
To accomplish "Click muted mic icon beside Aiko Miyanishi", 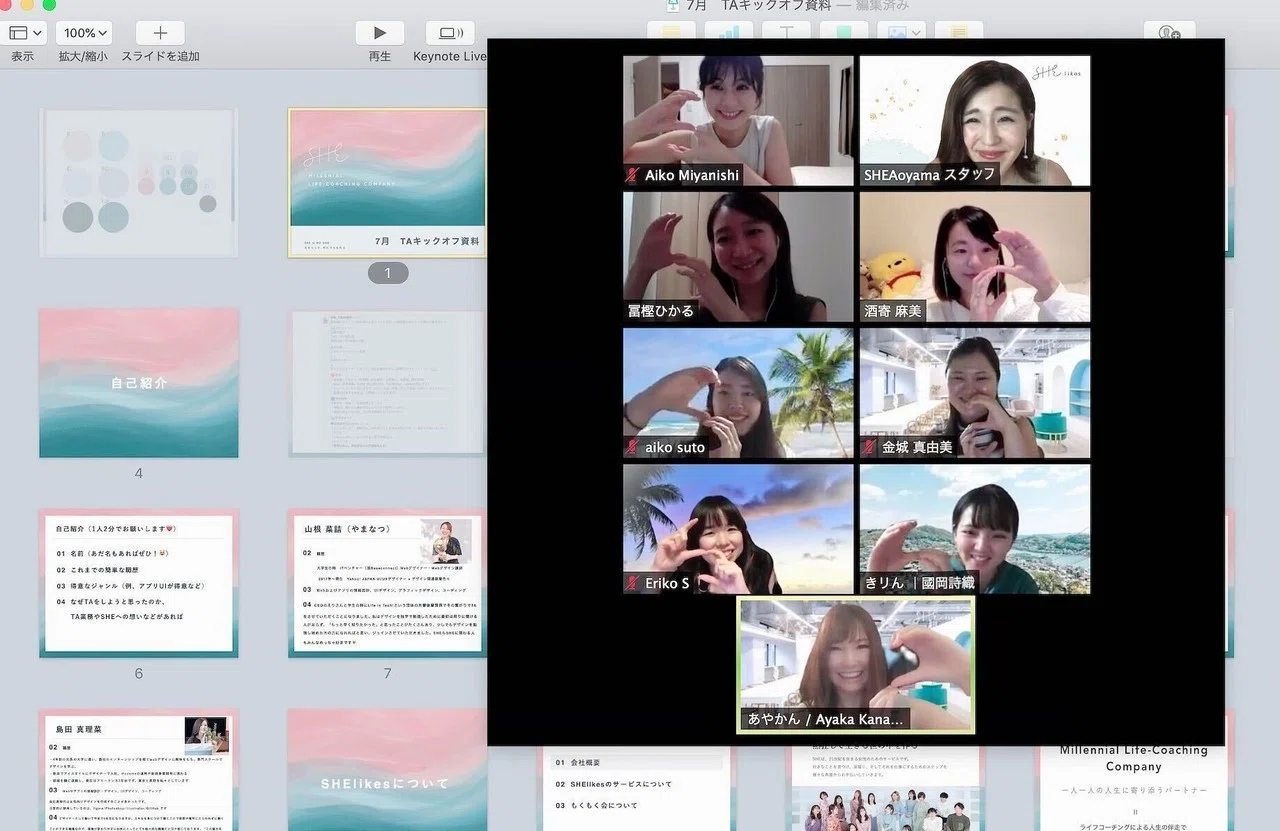I will (x=633, y=175).
